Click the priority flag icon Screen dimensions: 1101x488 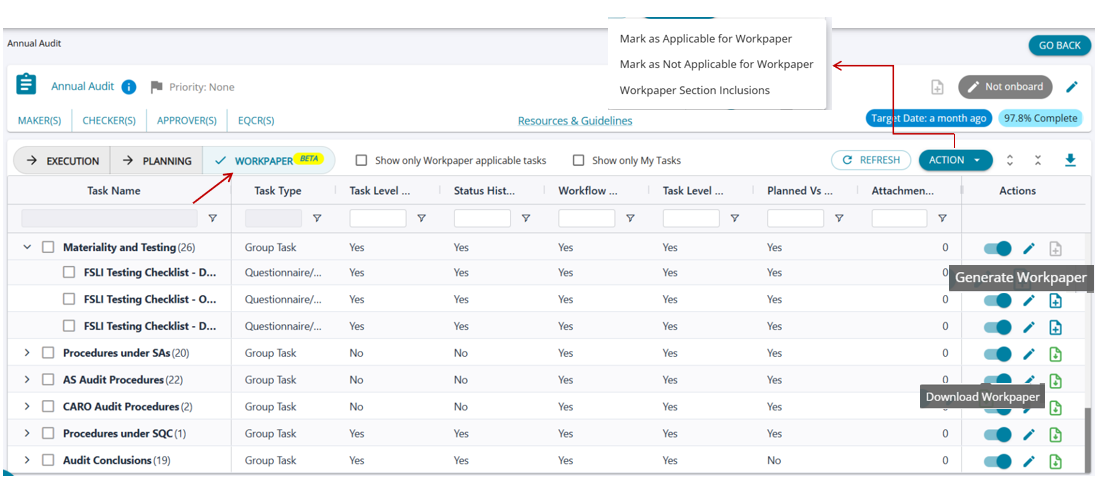point(156,87)
